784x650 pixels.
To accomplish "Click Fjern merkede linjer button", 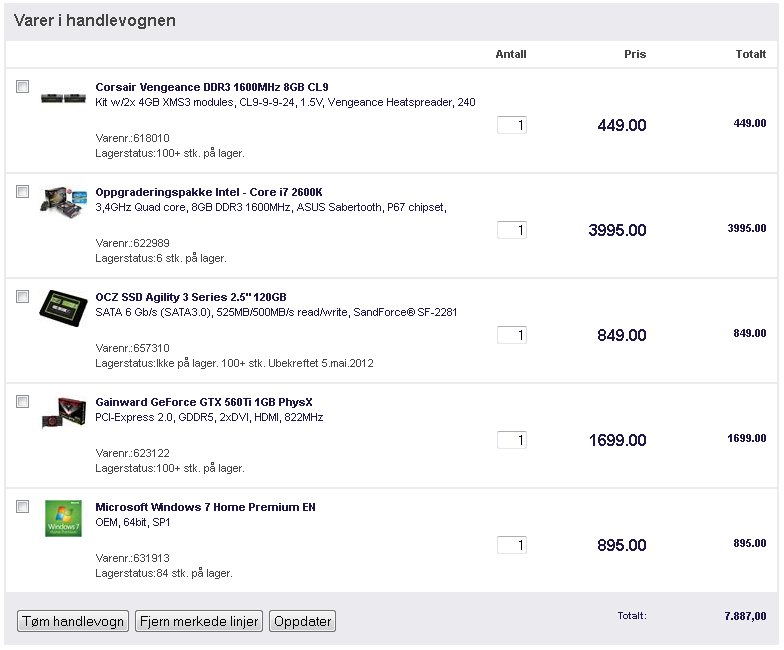I will 199,621.
